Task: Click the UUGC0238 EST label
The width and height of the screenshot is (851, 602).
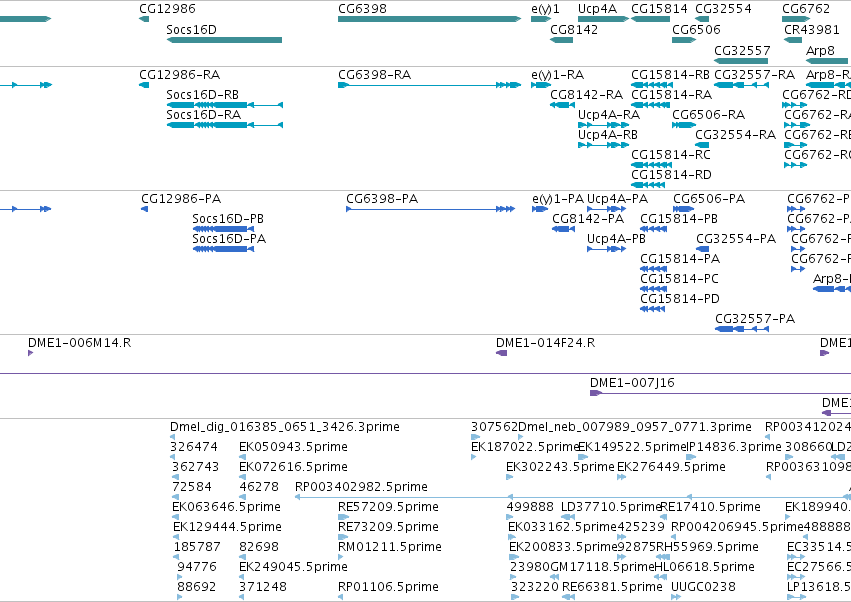Action: 703,587
